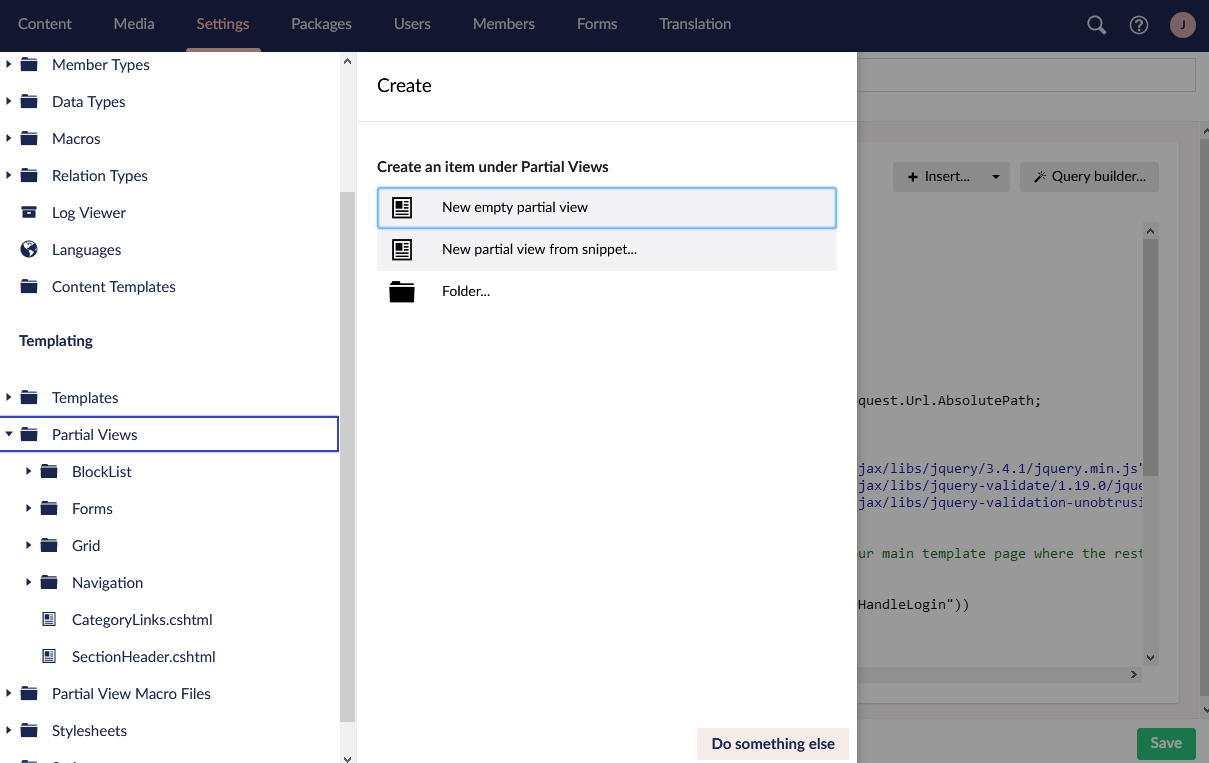Click the Folder... icon in Create panel

click(402, 292)
